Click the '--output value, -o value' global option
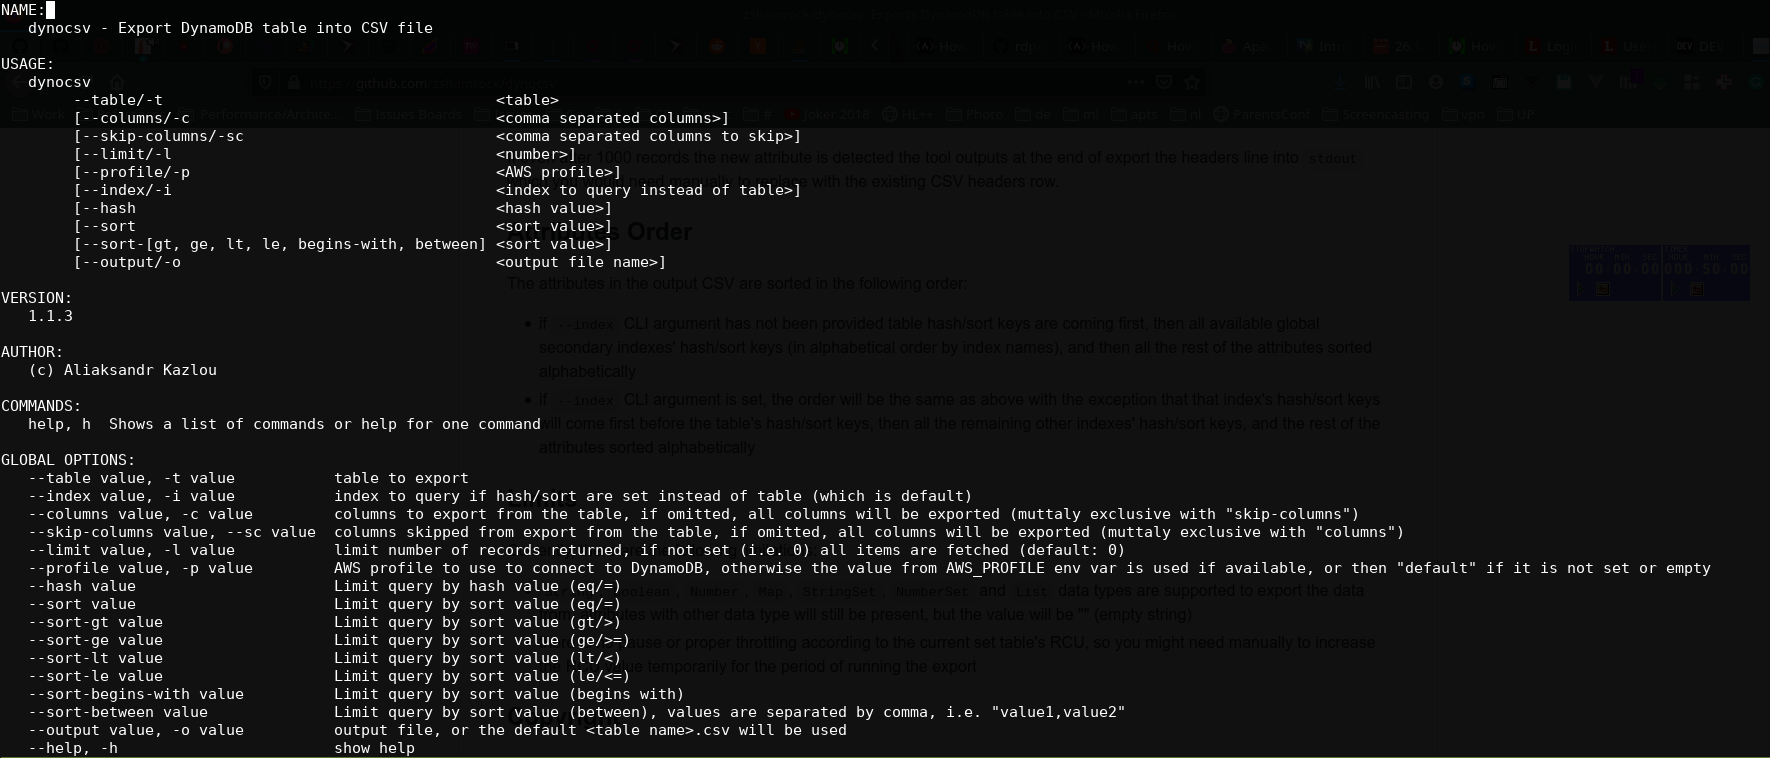 [136, 730]
